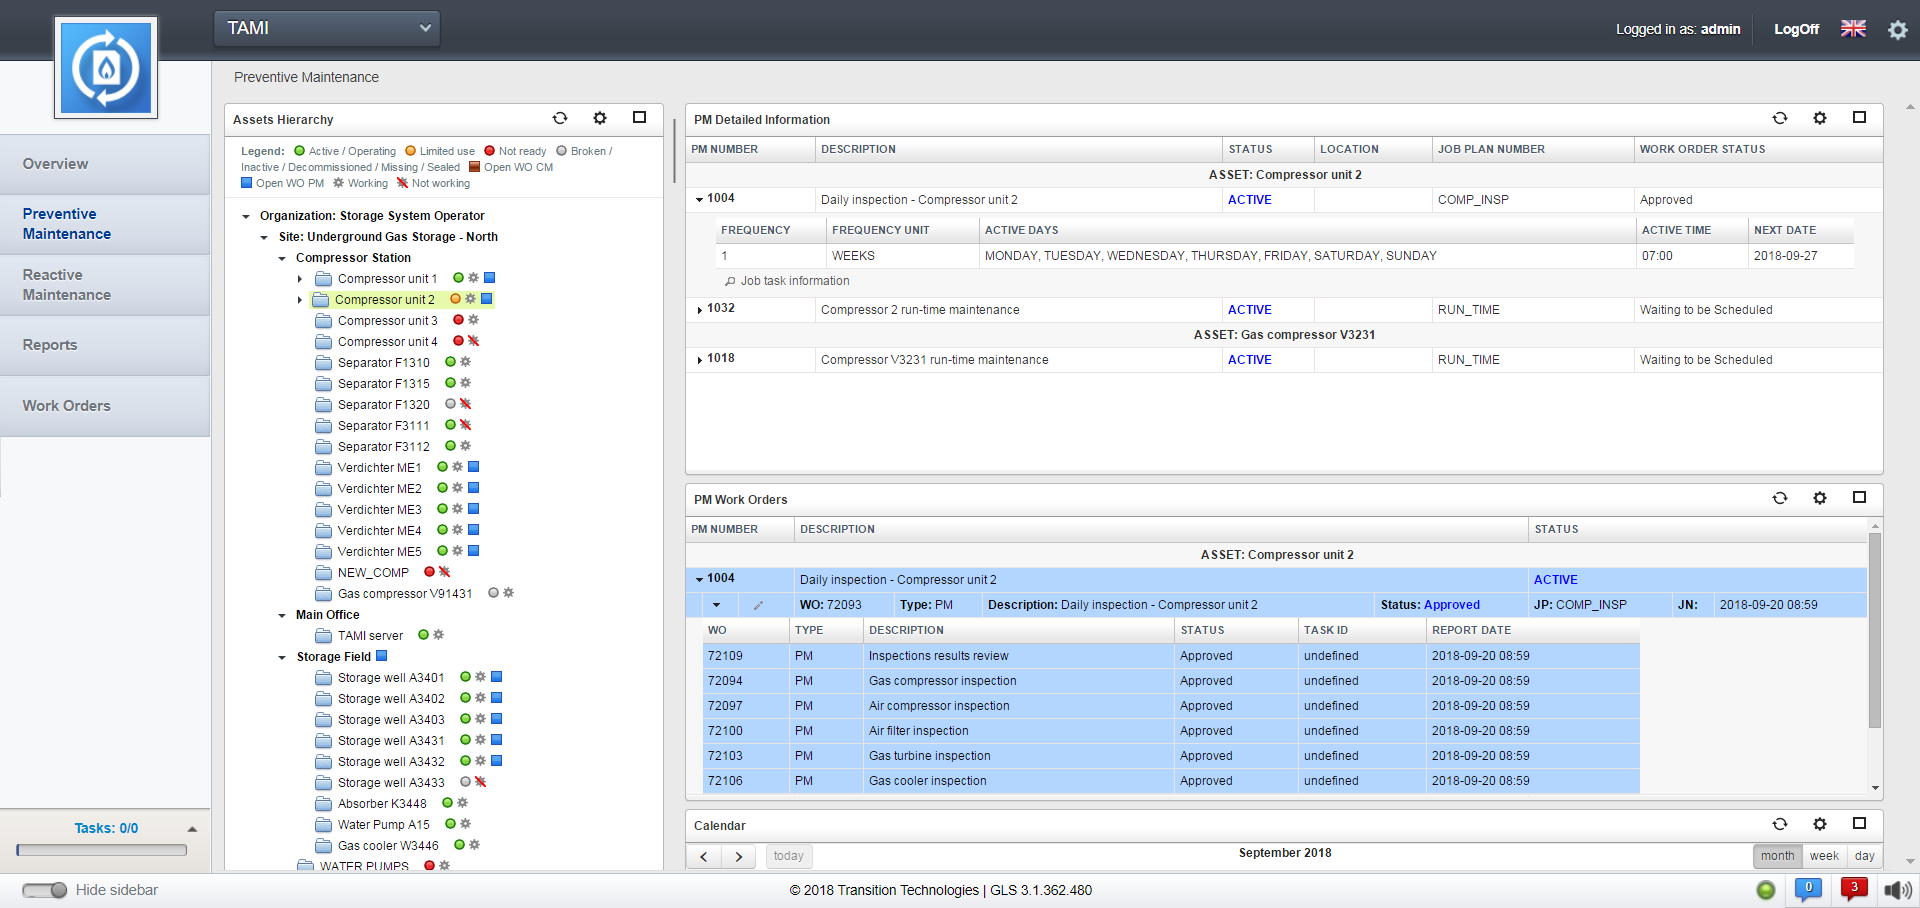Go to Work Orders section
This screenshot has width=1920, height=908.
(x=67, y=406)
